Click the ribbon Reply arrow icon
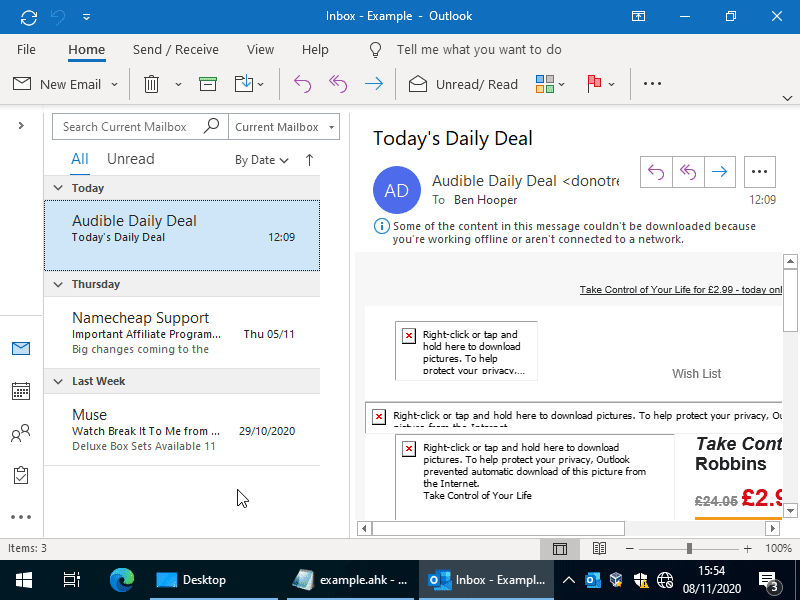Screen dimensions: 800x600 coord(302,84)
